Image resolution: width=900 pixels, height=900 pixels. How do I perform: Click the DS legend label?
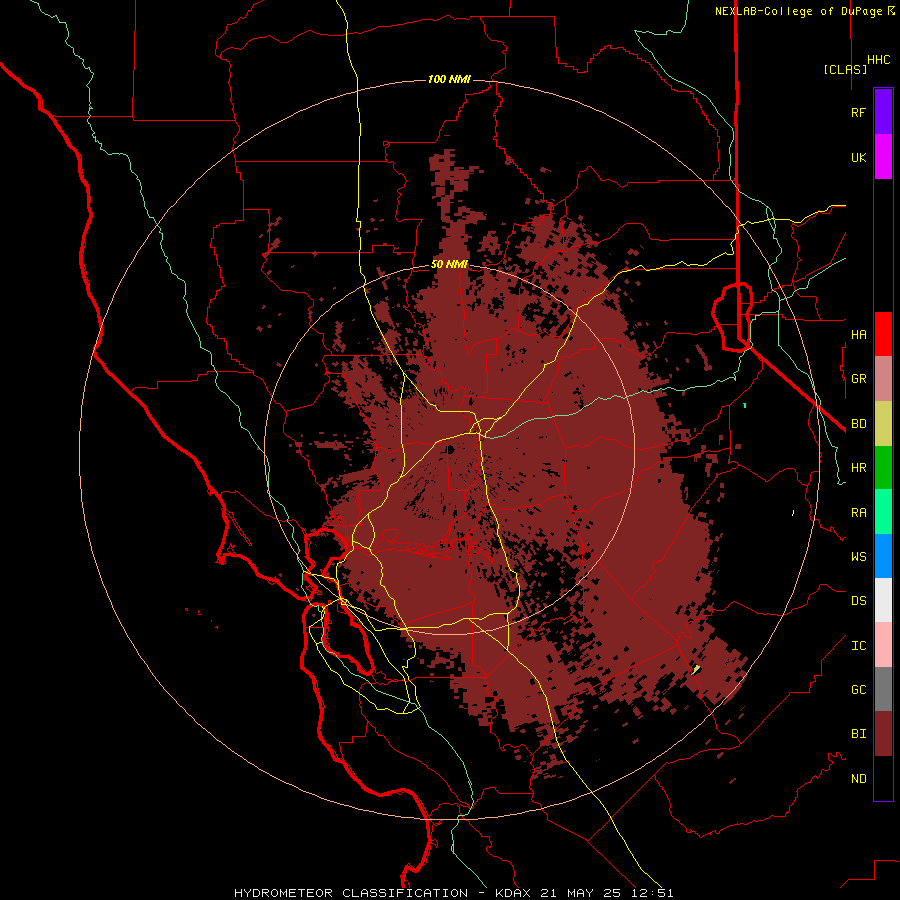tap(858, 601)
